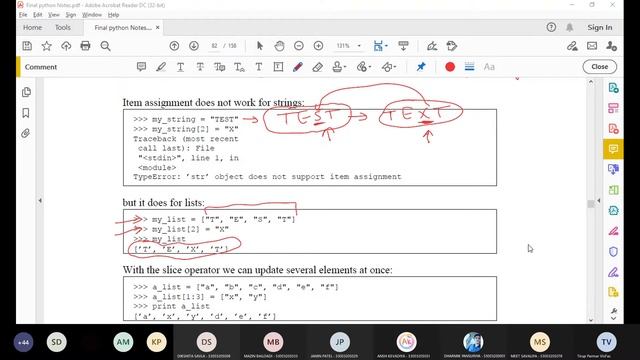This screenshot has width=640, height=360.
Task: Upload the file to the cloud
Action: click(66, 46)
